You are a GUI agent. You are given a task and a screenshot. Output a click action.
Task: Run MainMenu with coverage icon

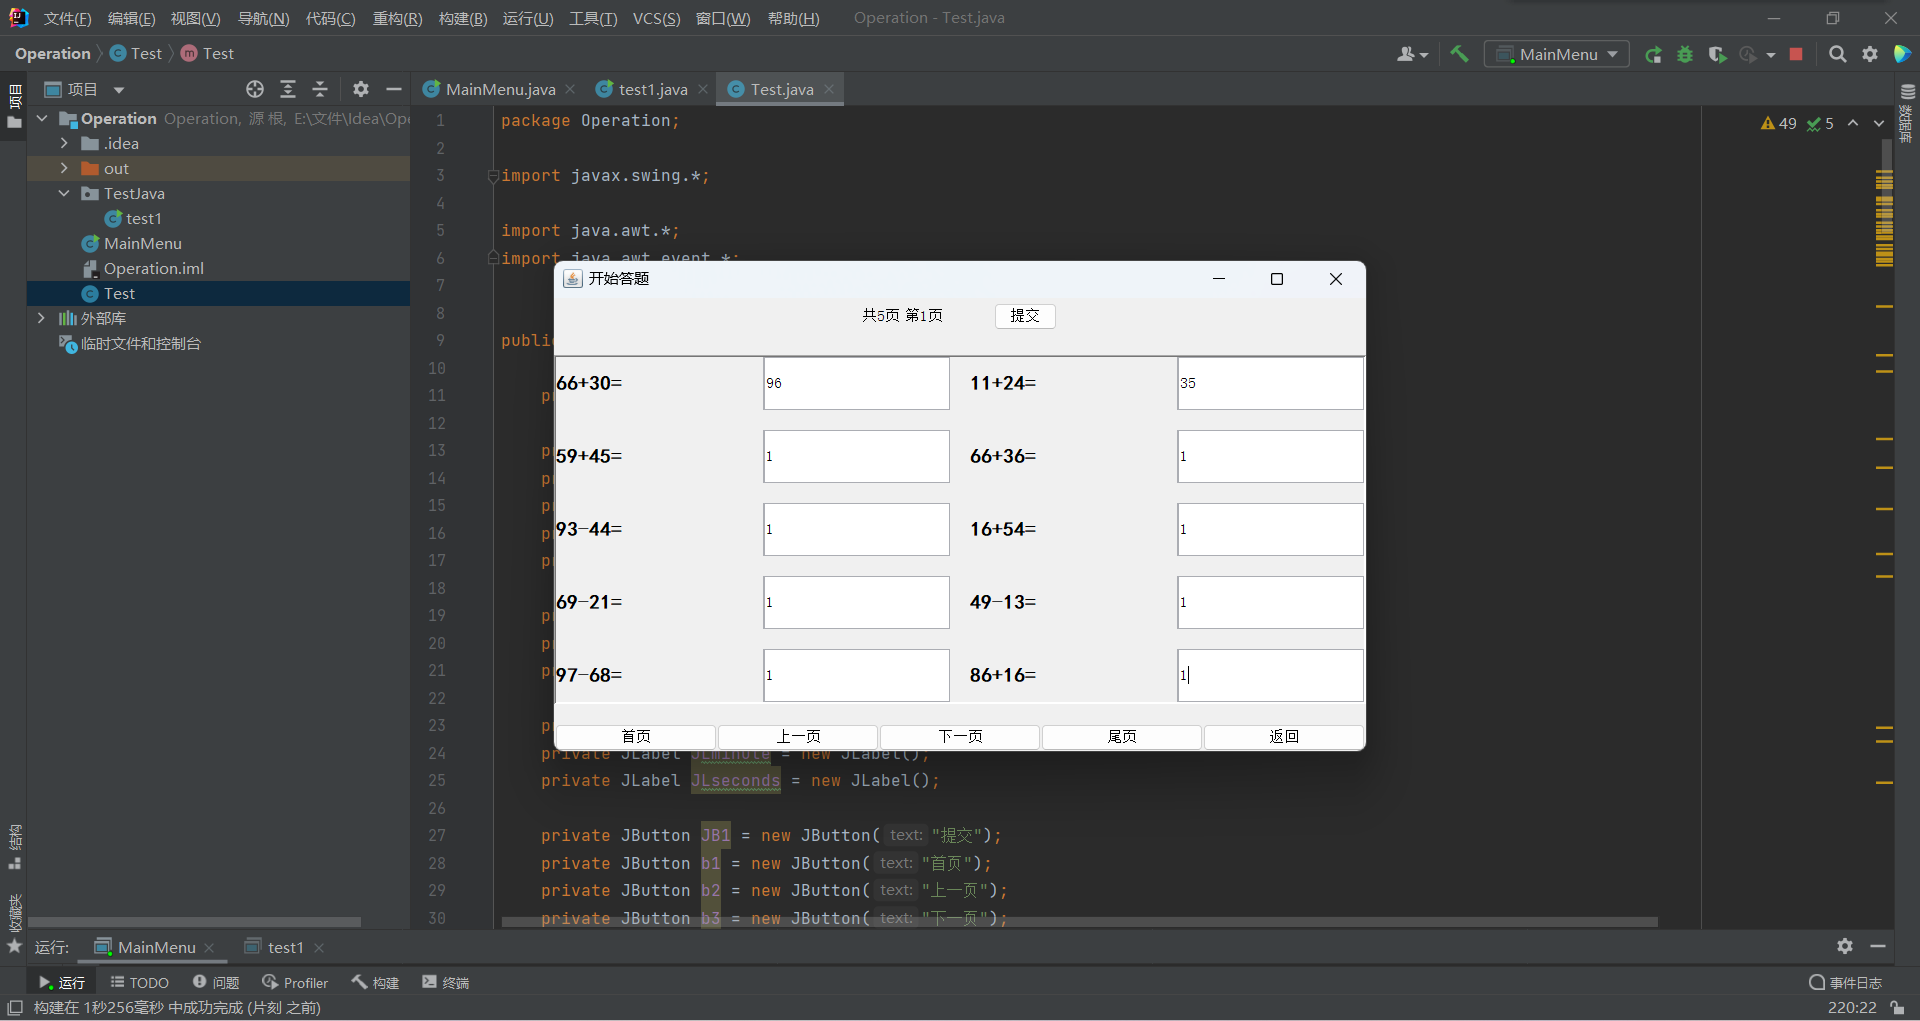pyautogui.click(x=1717, y=54)
